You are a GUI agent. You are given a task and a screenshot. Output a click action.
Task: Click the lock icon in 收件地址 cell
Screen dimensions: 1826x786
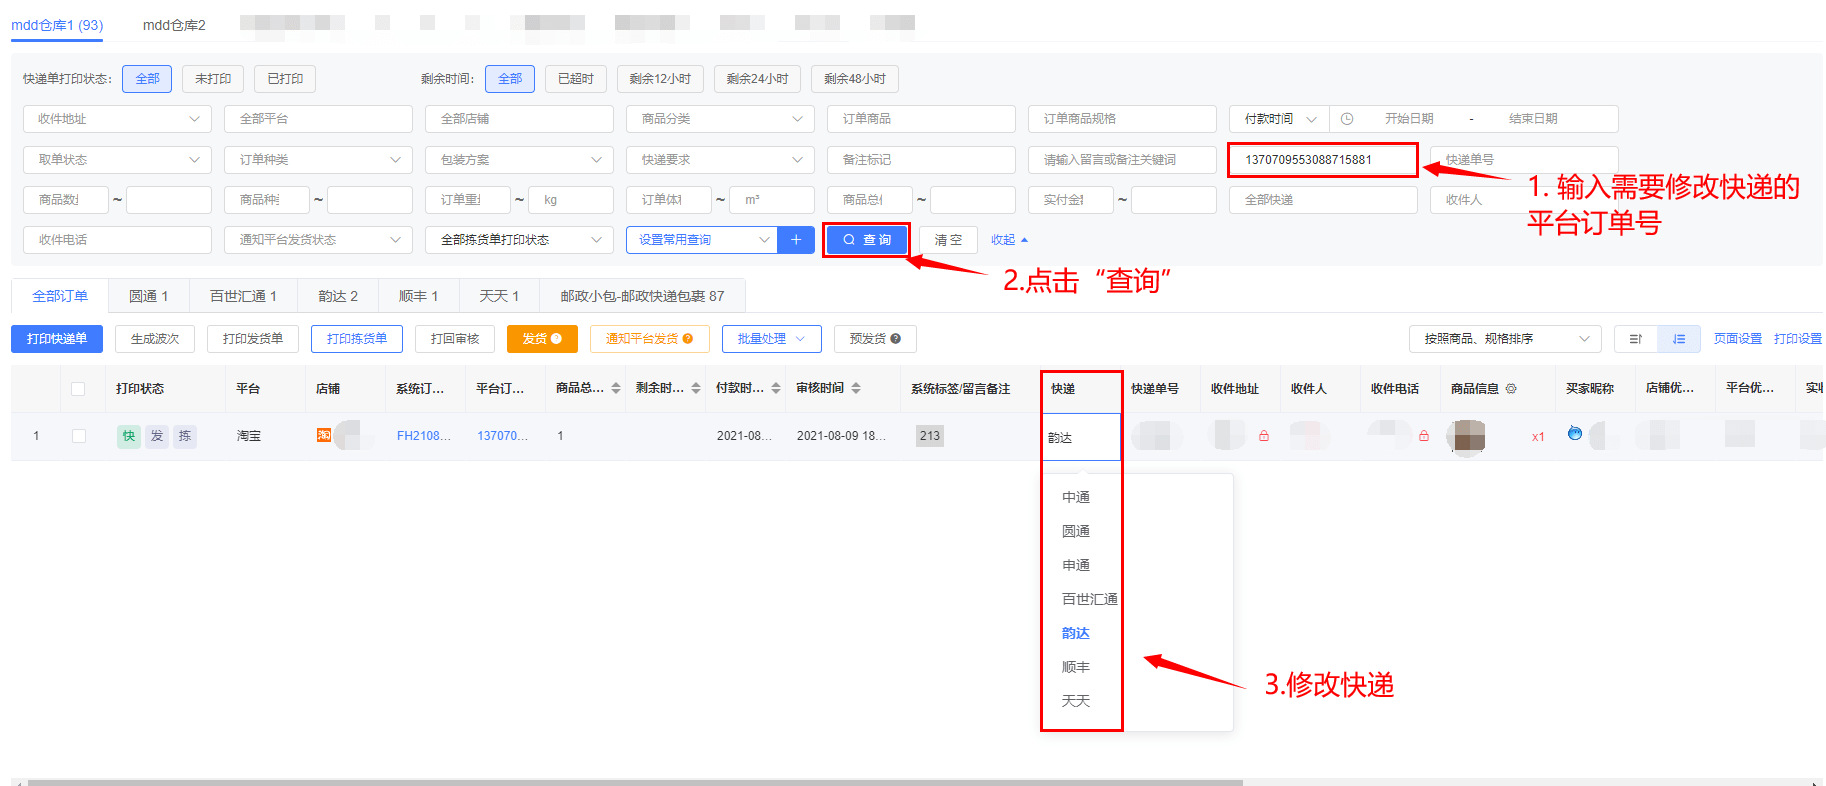1264,436
